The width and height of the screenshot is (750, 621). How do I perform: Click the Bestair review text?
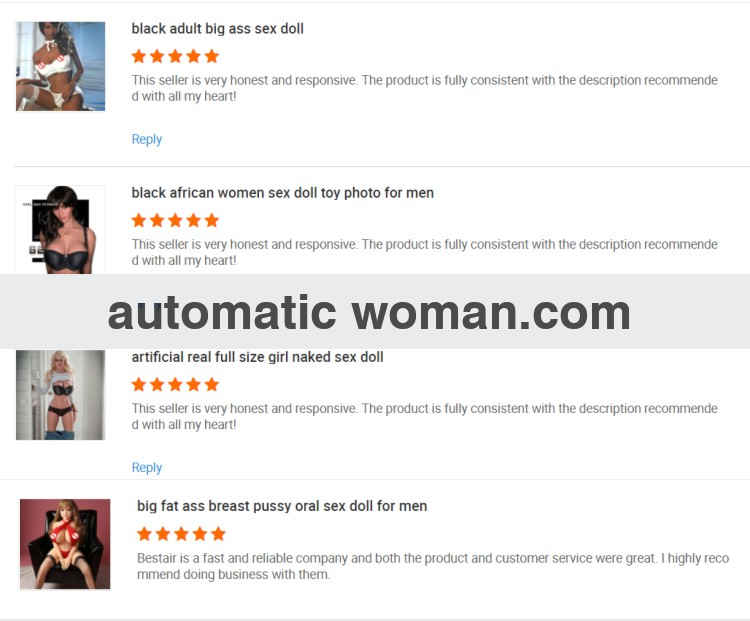click(433, 566)
